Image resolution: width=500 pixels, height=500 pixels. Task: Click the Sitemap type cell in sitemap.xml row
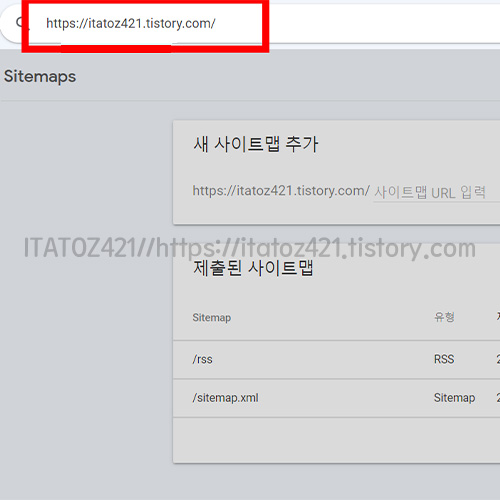(x=454, y=398)
